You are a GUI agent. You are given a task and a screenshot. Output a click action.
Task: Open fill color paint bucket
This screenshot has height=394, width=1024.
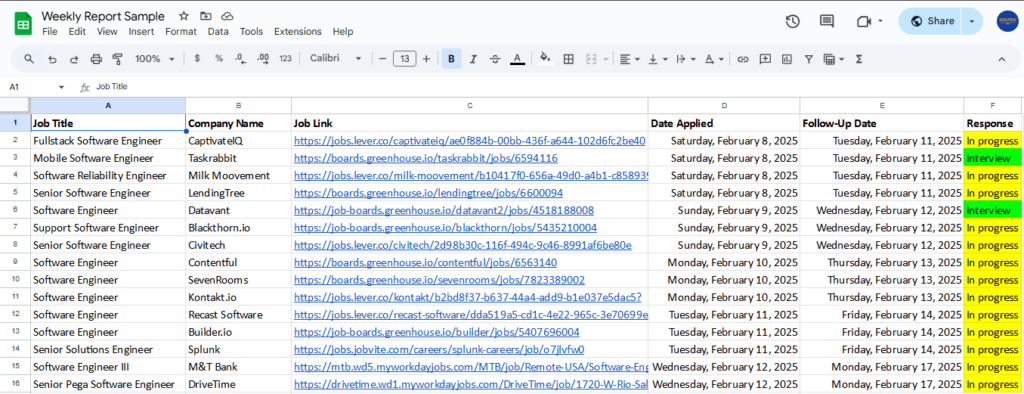pyautogui.click(x=546, y=59)
